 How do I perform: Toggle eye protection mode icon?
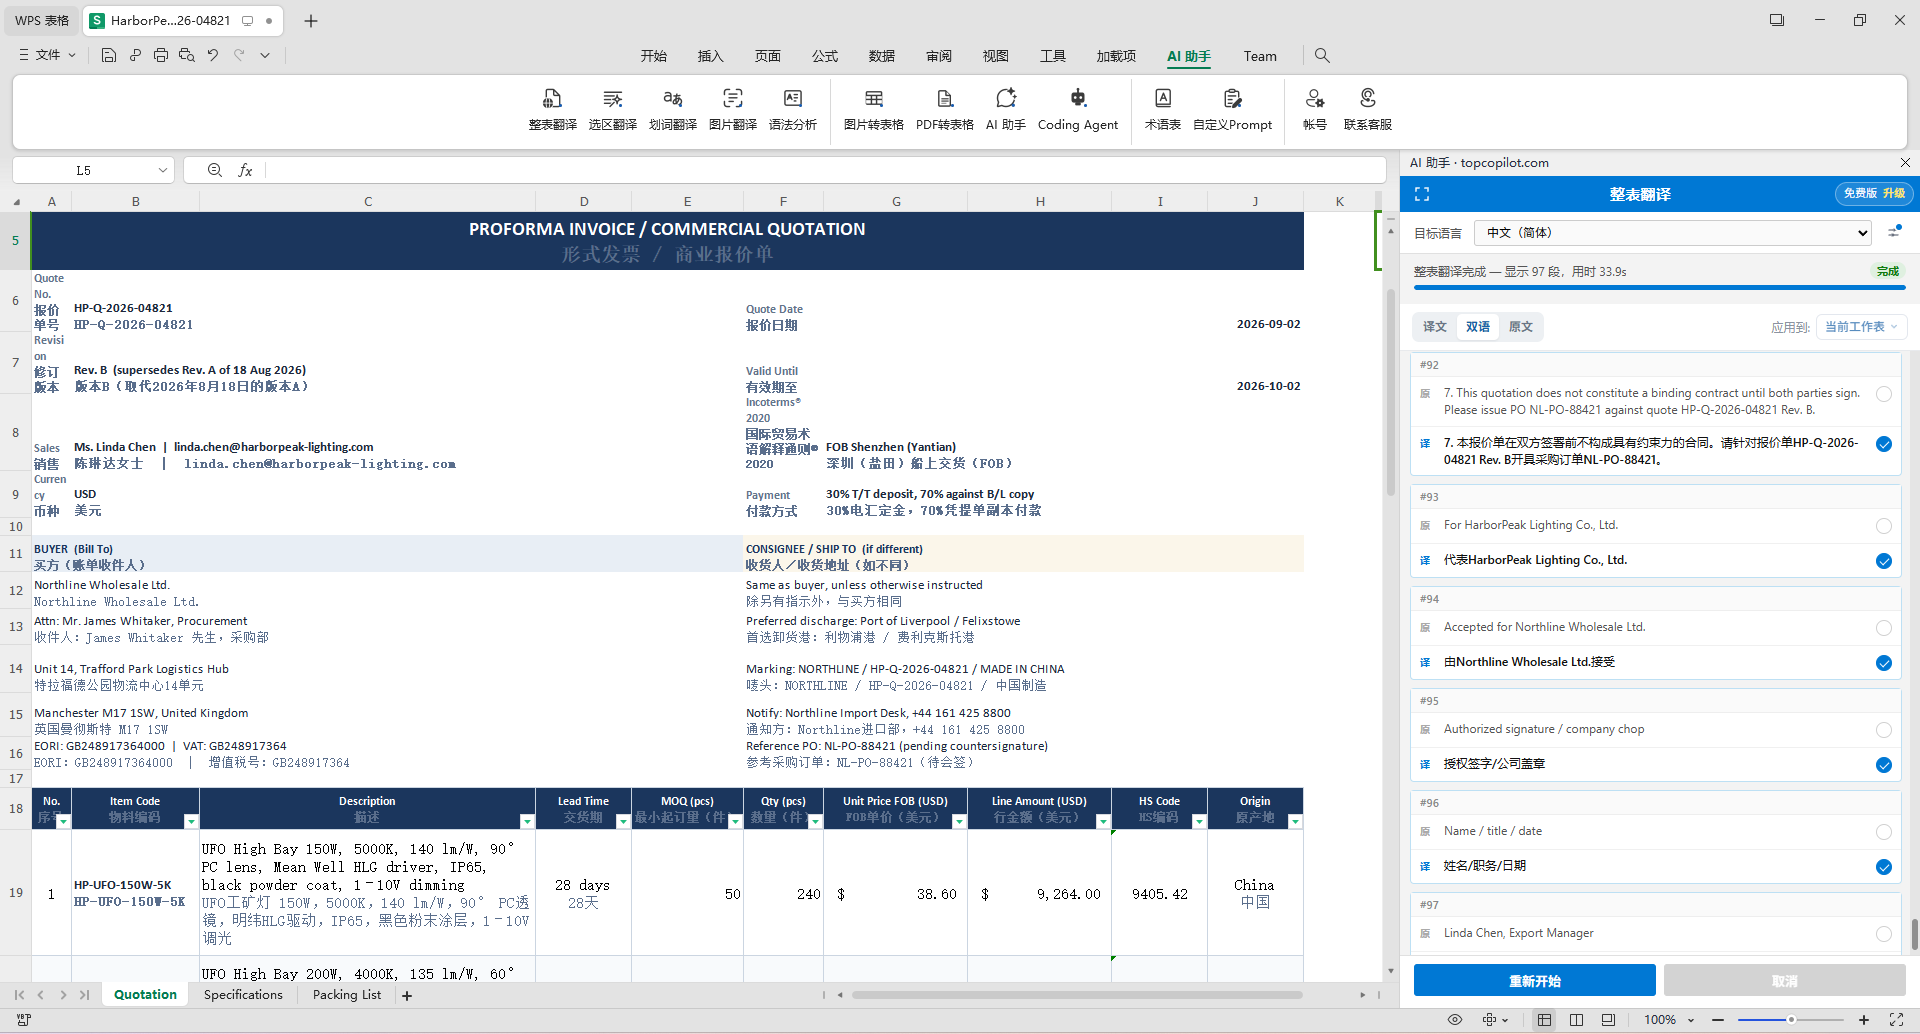click(x=1455, y=1020)
